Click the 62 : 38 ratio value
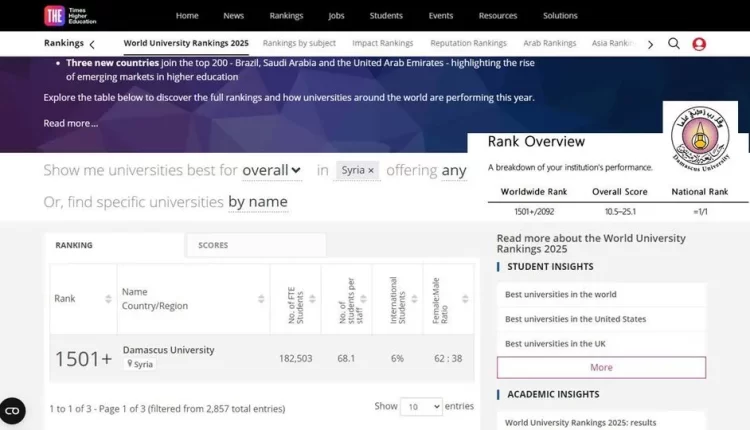750x430 pixels. pyautogui.click(x=448, y=358)
